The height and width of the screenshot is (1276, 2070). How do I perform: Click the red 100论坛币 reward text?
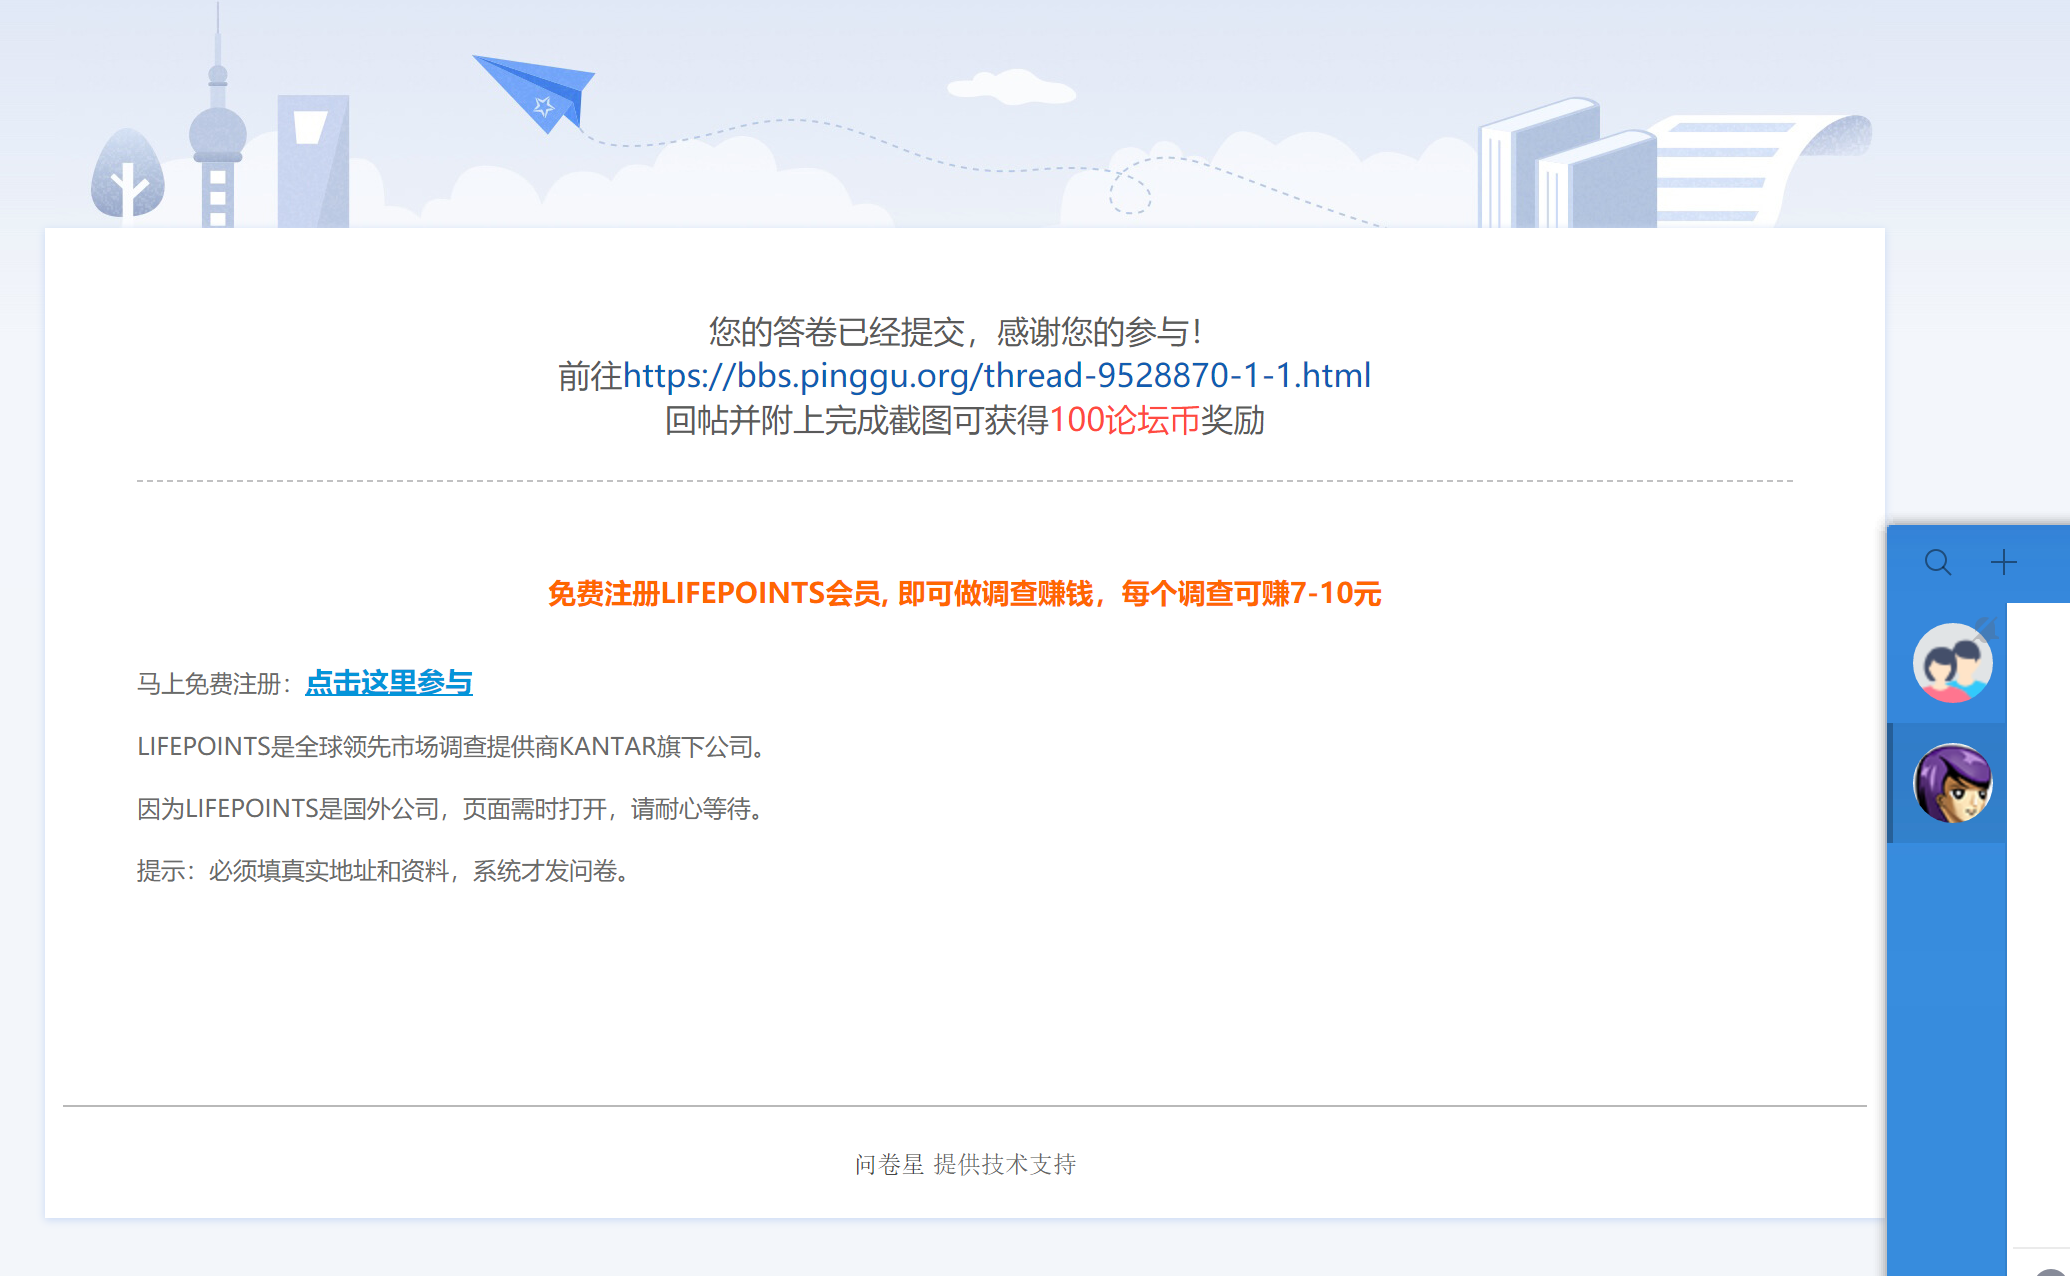[1124, 421]
